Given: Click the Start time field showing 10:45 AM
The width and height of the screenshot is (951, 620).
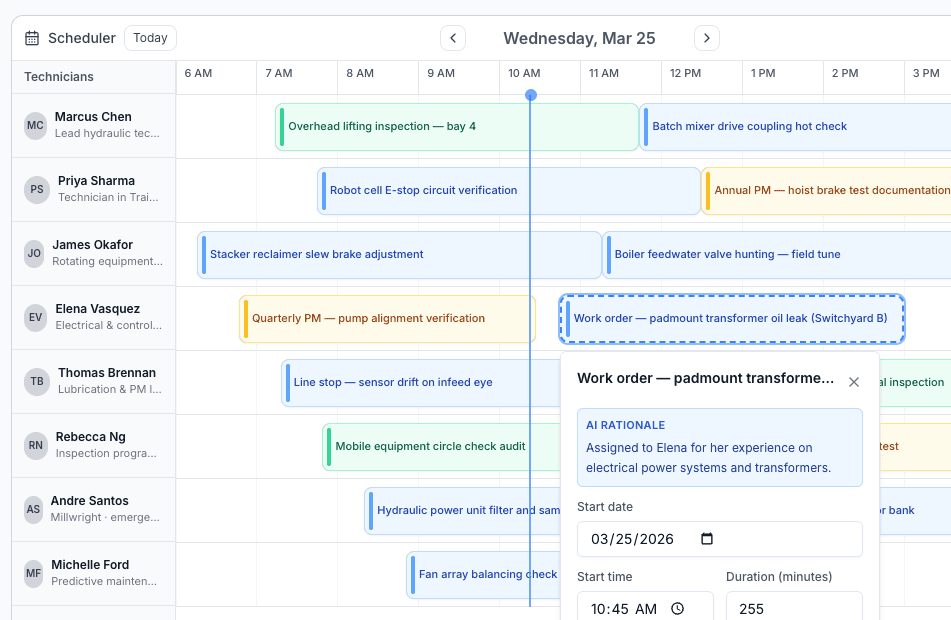Looking at the screenshot, I should 620,607.
